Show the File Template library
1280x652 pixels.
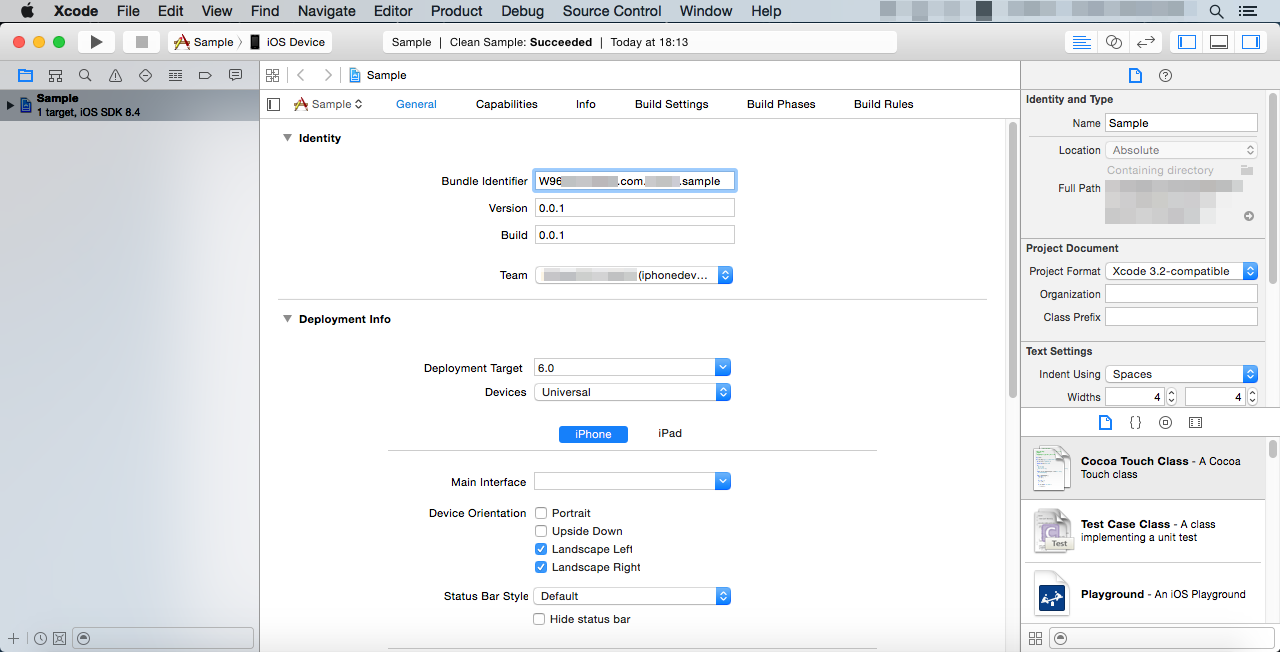click(x=1105, y=423)
